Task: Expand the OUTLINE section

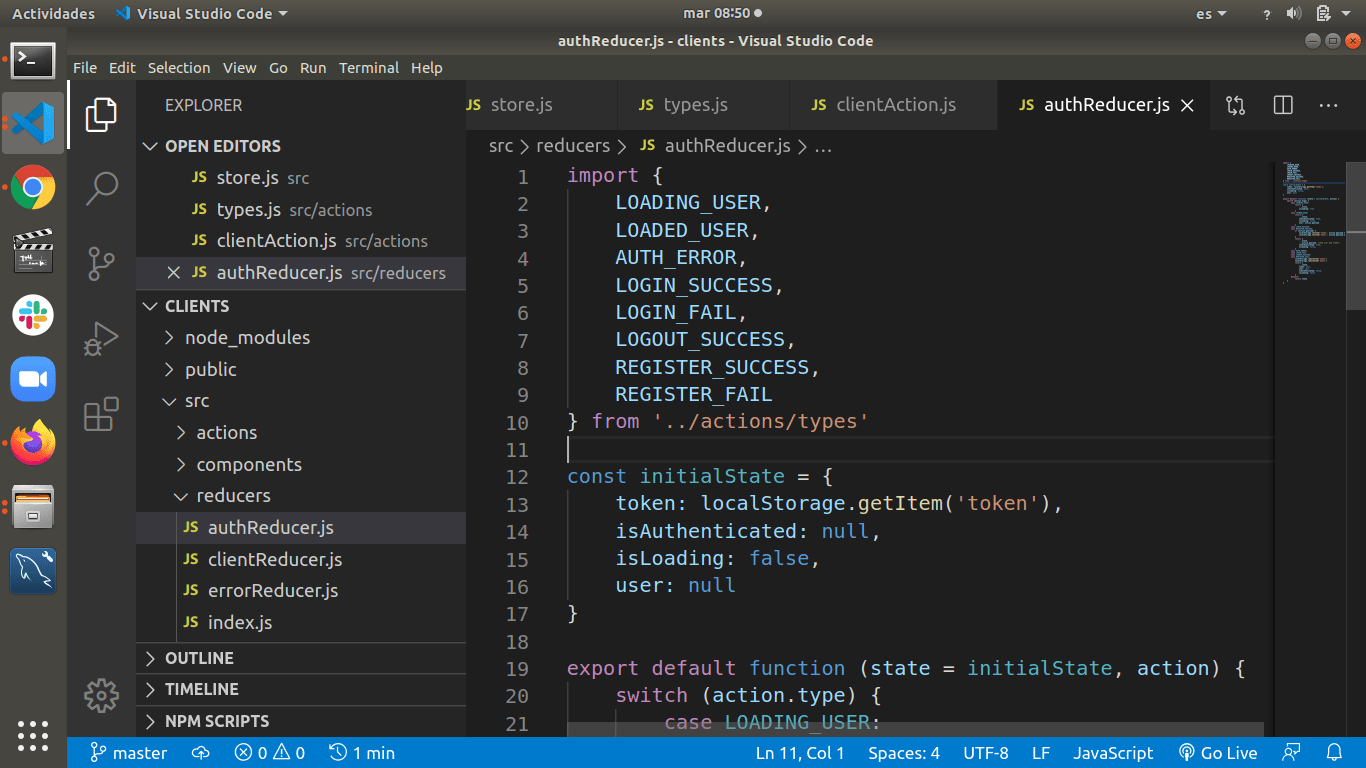Action: [x=199, y=658]
